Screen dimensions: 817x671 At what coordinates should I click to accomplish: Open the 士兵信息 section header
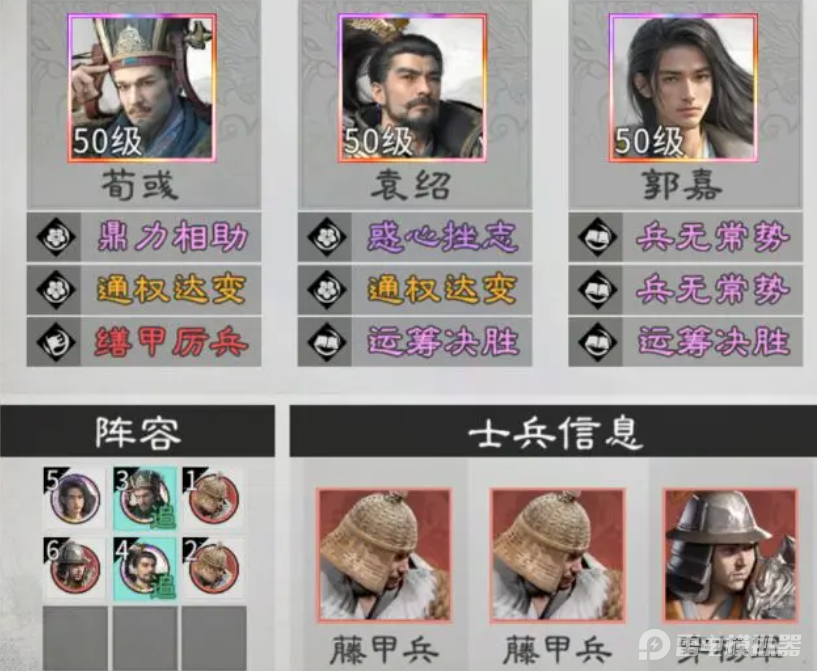point(553,431)
